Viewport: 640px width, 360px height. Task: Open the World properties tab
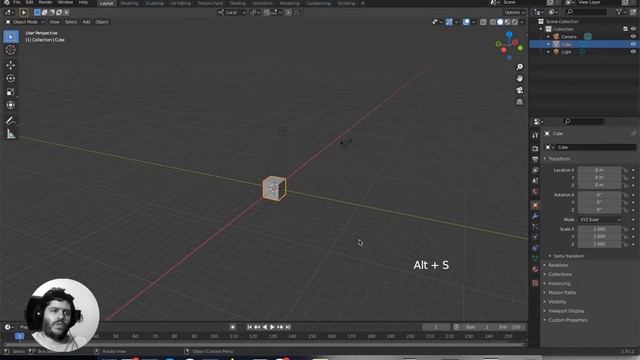(x=535, y=191)
